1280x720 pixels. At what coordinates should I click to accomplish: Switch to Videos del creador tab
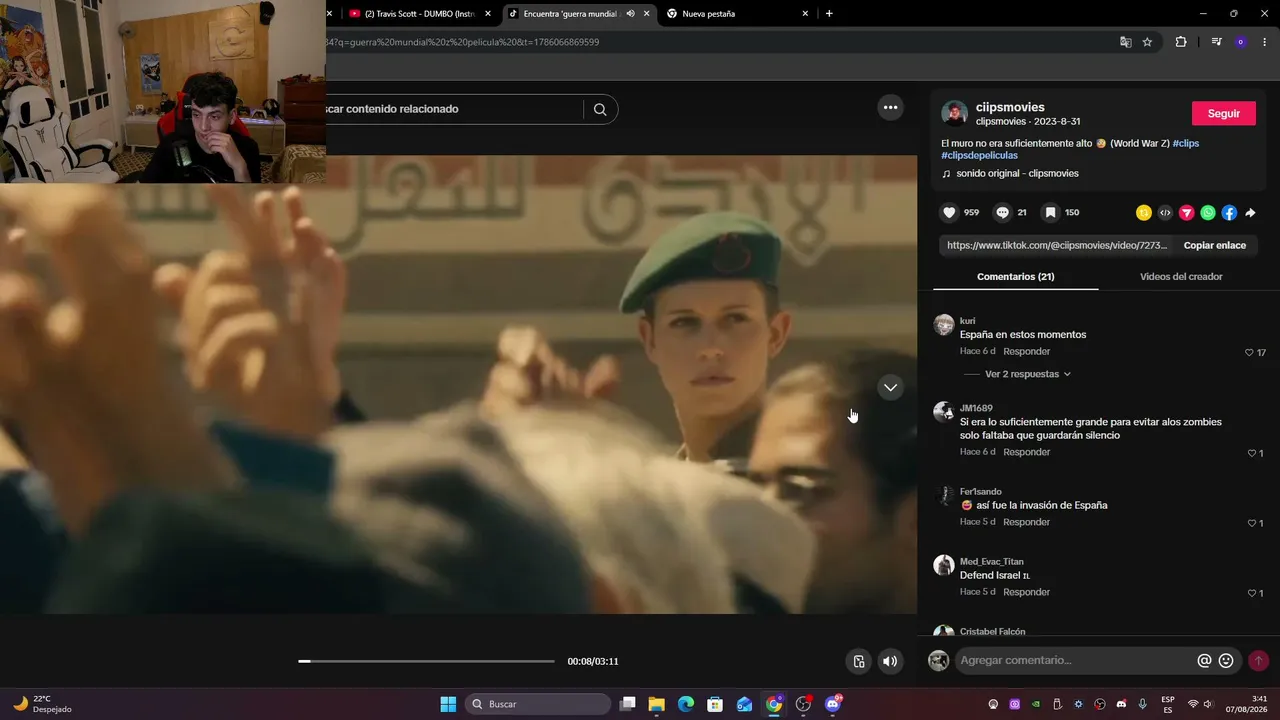(x=1181, y=276)
